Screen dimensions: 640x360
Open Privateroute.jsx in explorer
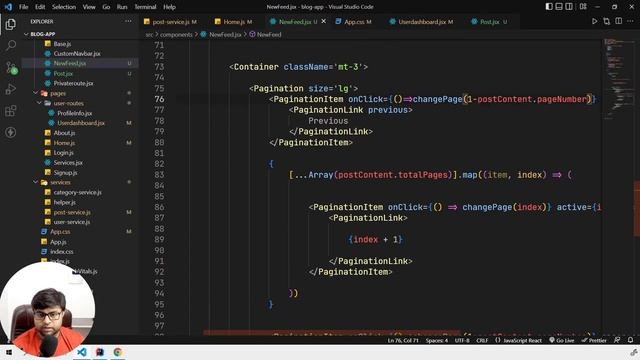73,83
